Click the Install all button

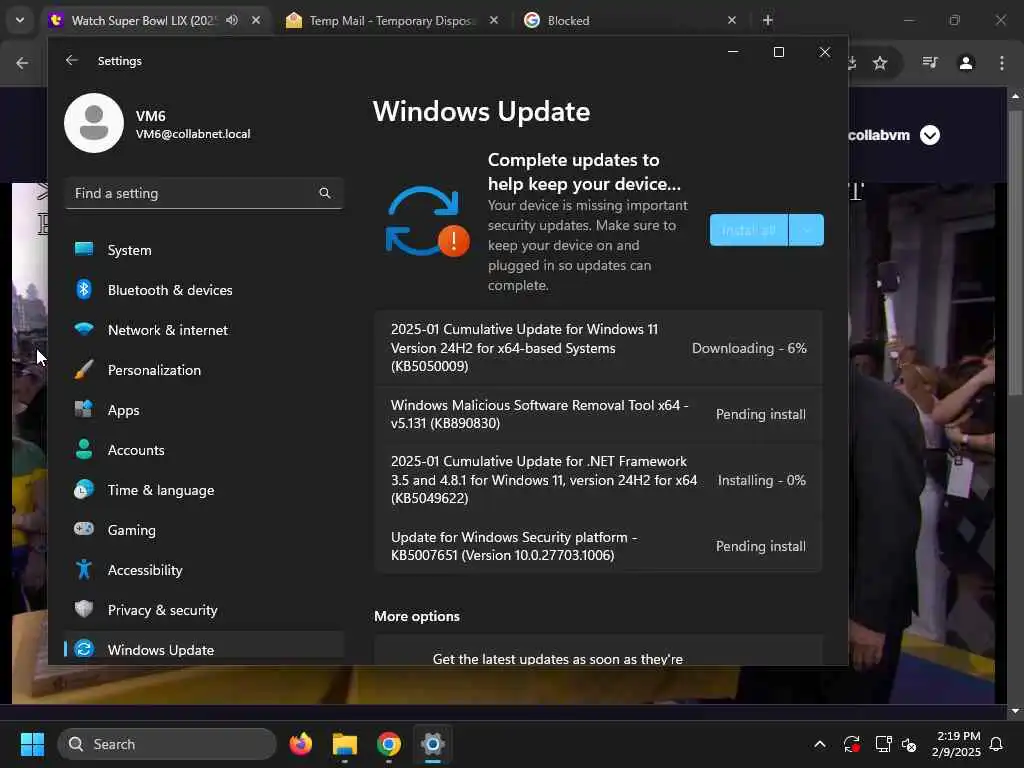coord(749,230)
